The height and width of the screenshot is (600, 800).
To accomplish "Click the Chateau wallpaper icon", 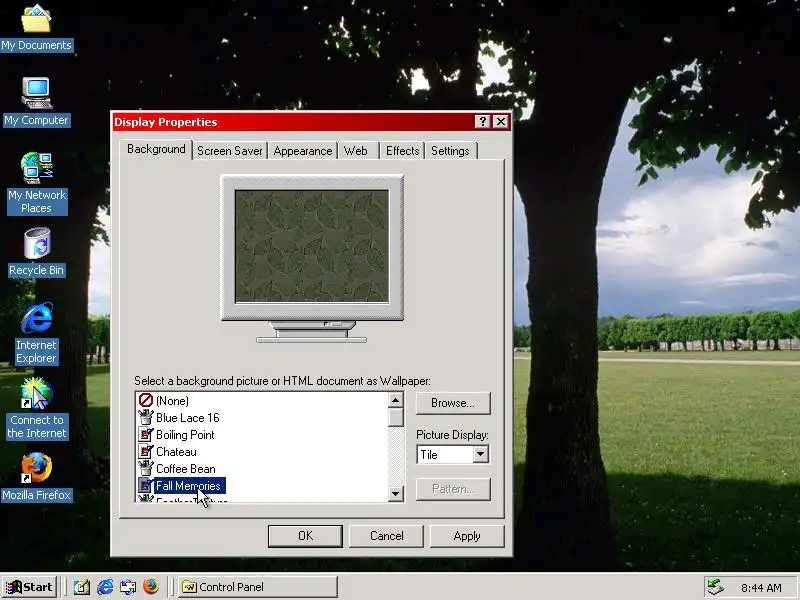I will (146, 452).
